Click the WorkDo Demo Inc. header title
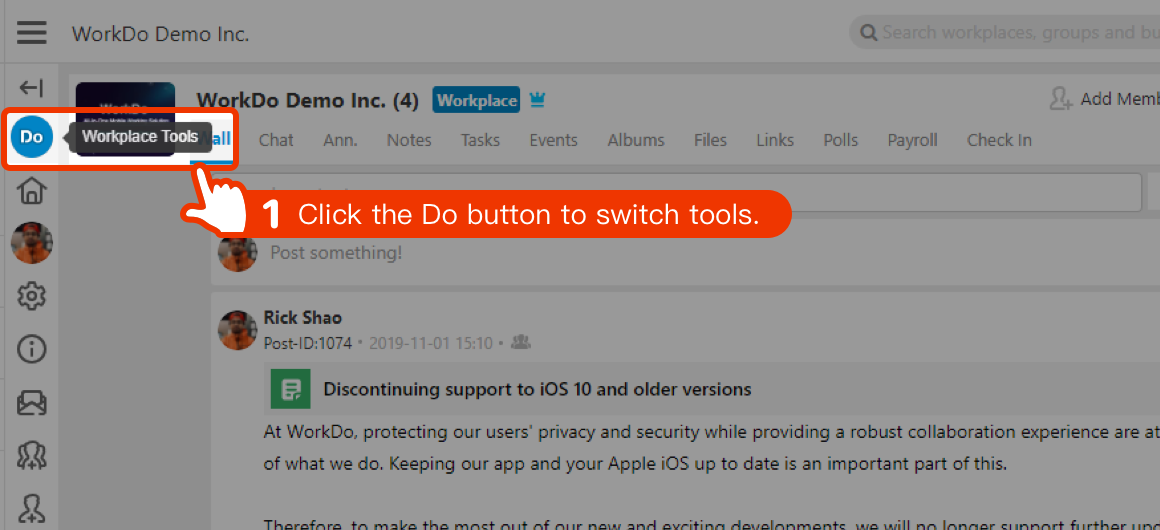Screen dimensions: 1160x530 coord(161,34)
